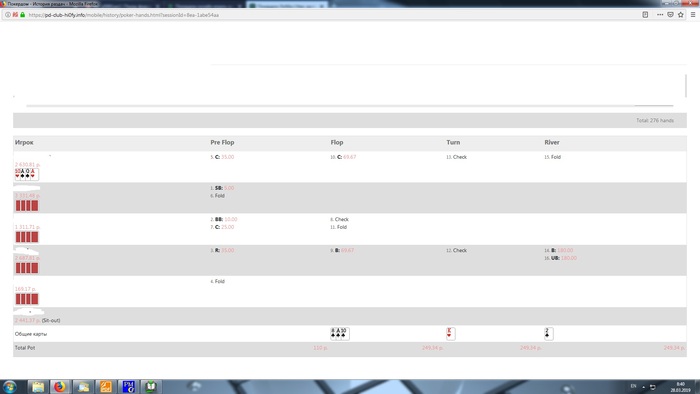Click the 'River' column header

point(552,142)
